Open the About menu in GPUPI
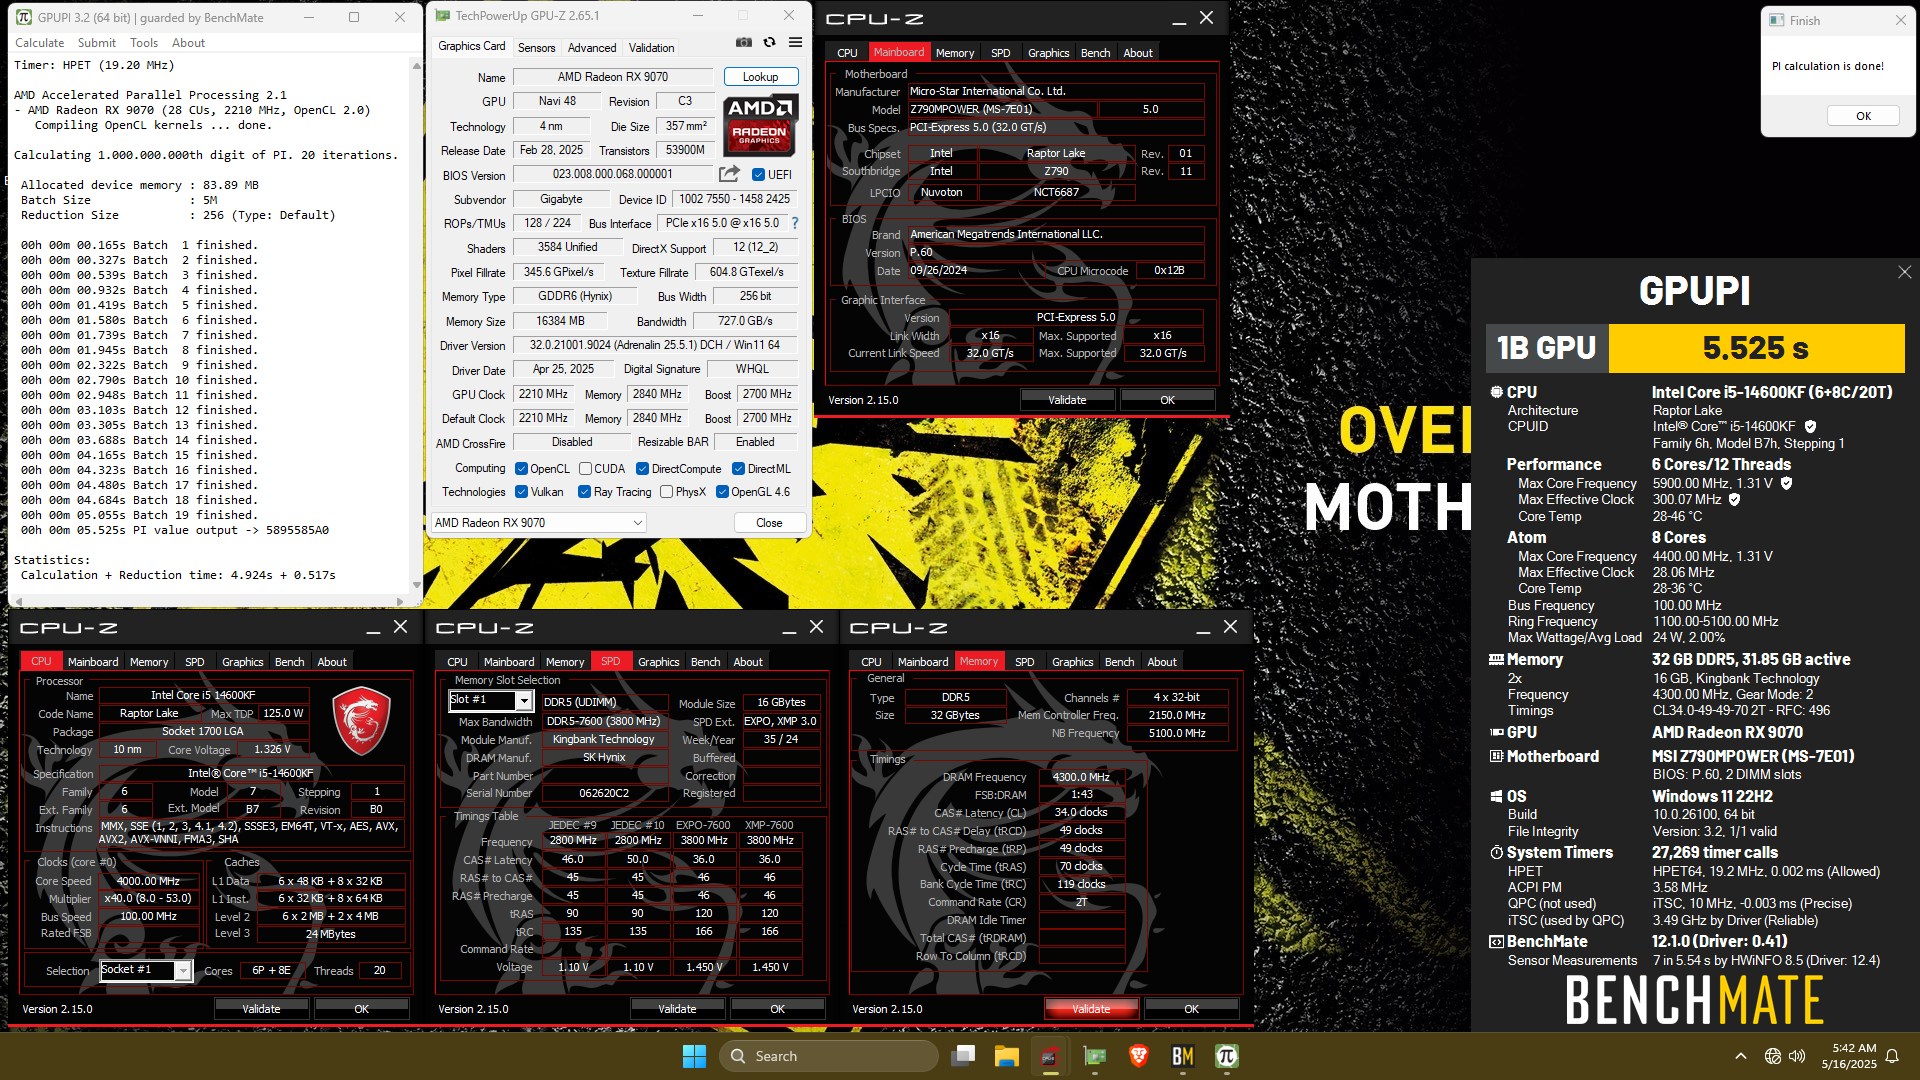This screenshot has width=1920, height=1080. pos(188,43)
